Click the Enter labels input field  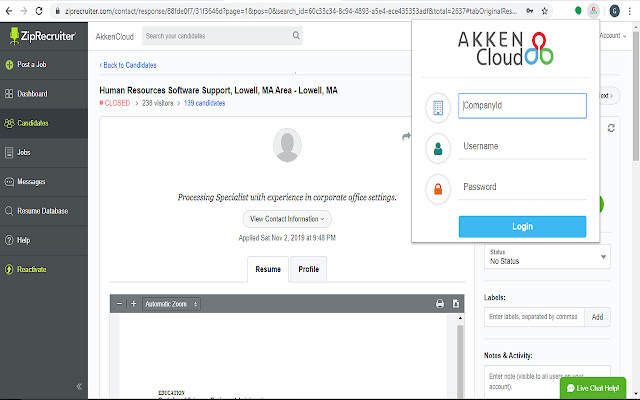534,317
